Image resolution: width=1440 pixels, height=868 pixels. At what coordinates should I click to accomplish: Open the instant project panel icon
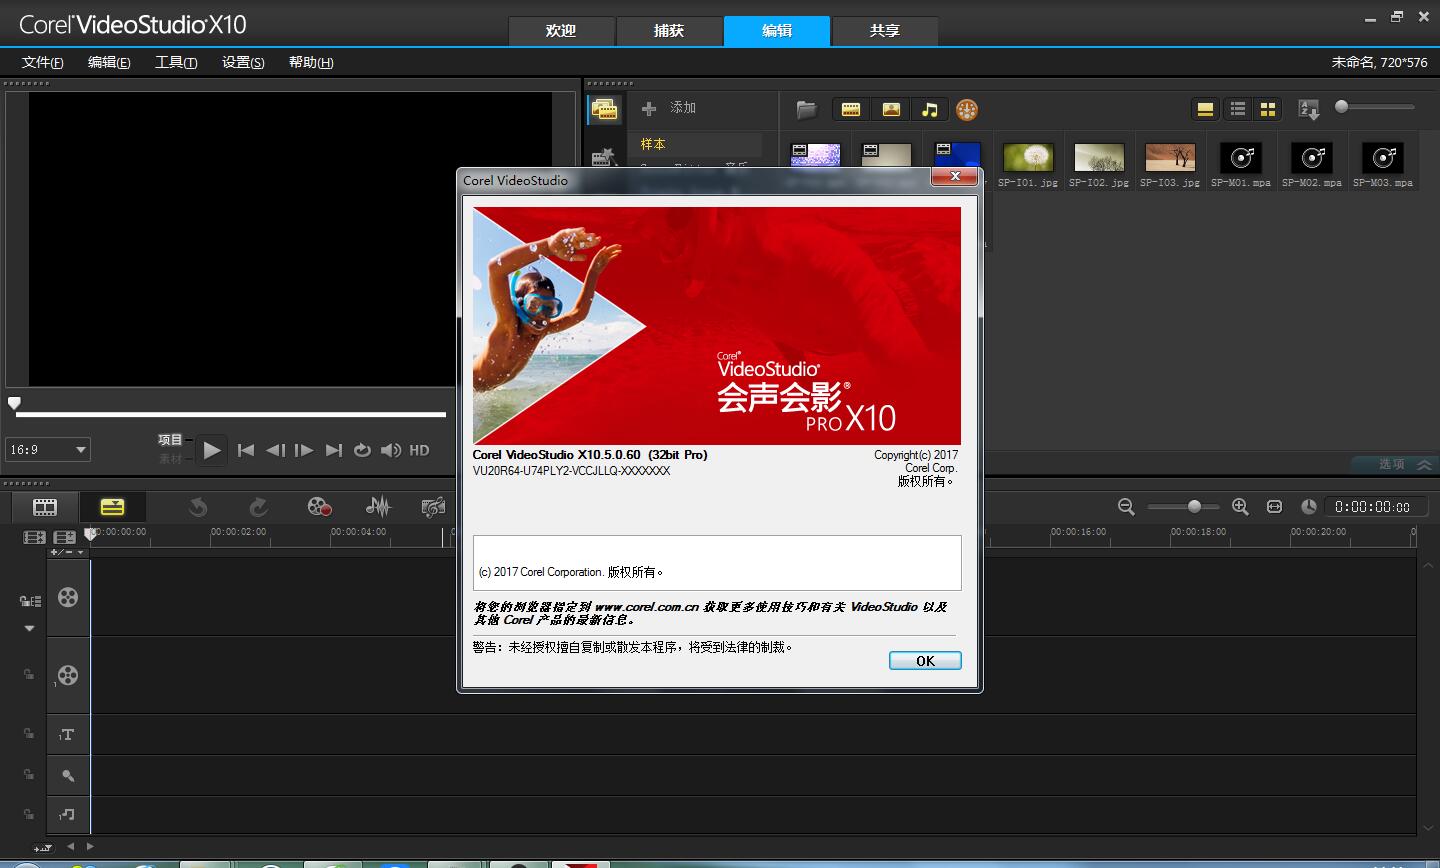point(603,158)
